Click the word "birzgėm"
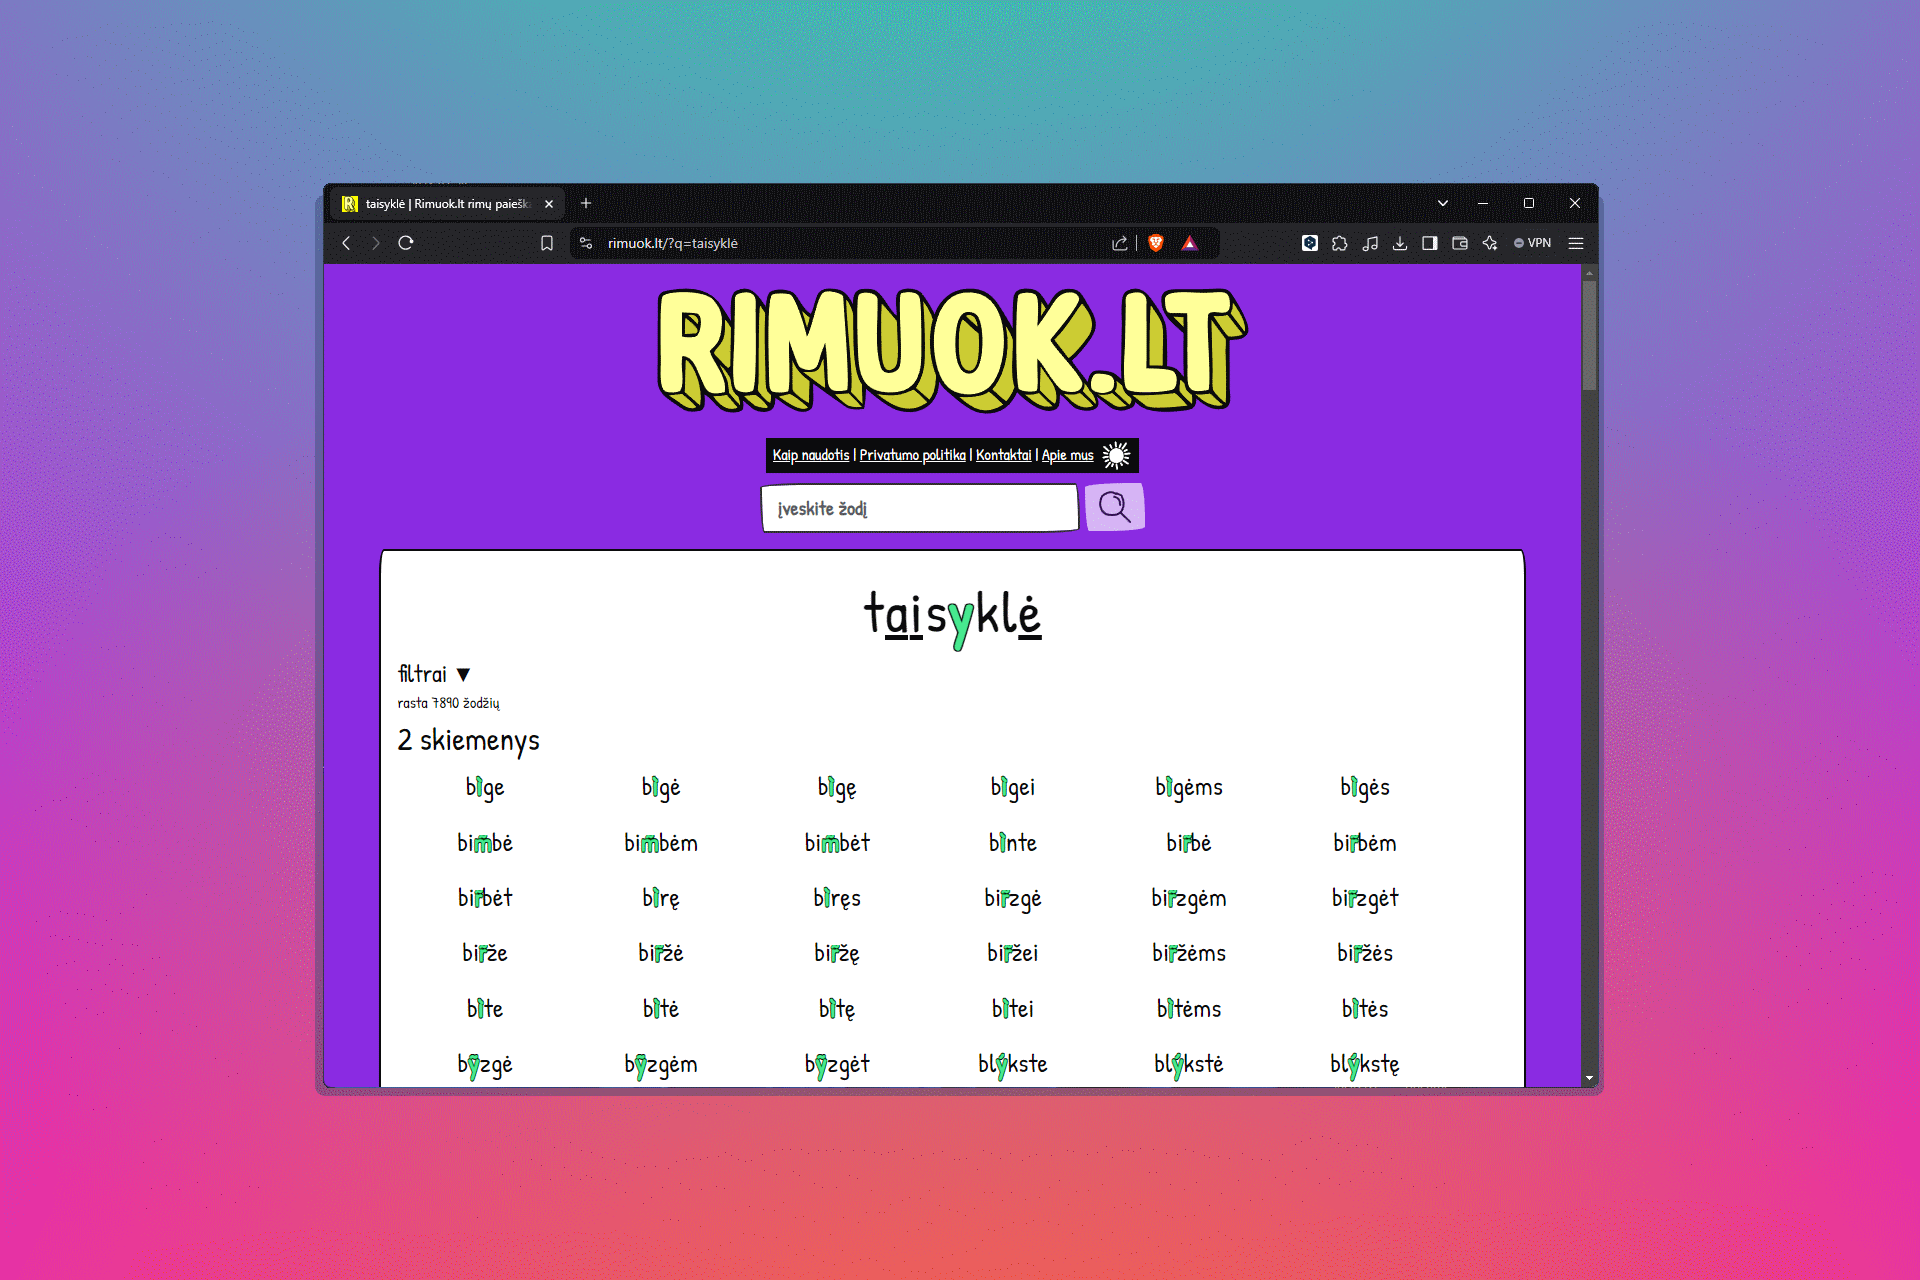 [1189, 899]
